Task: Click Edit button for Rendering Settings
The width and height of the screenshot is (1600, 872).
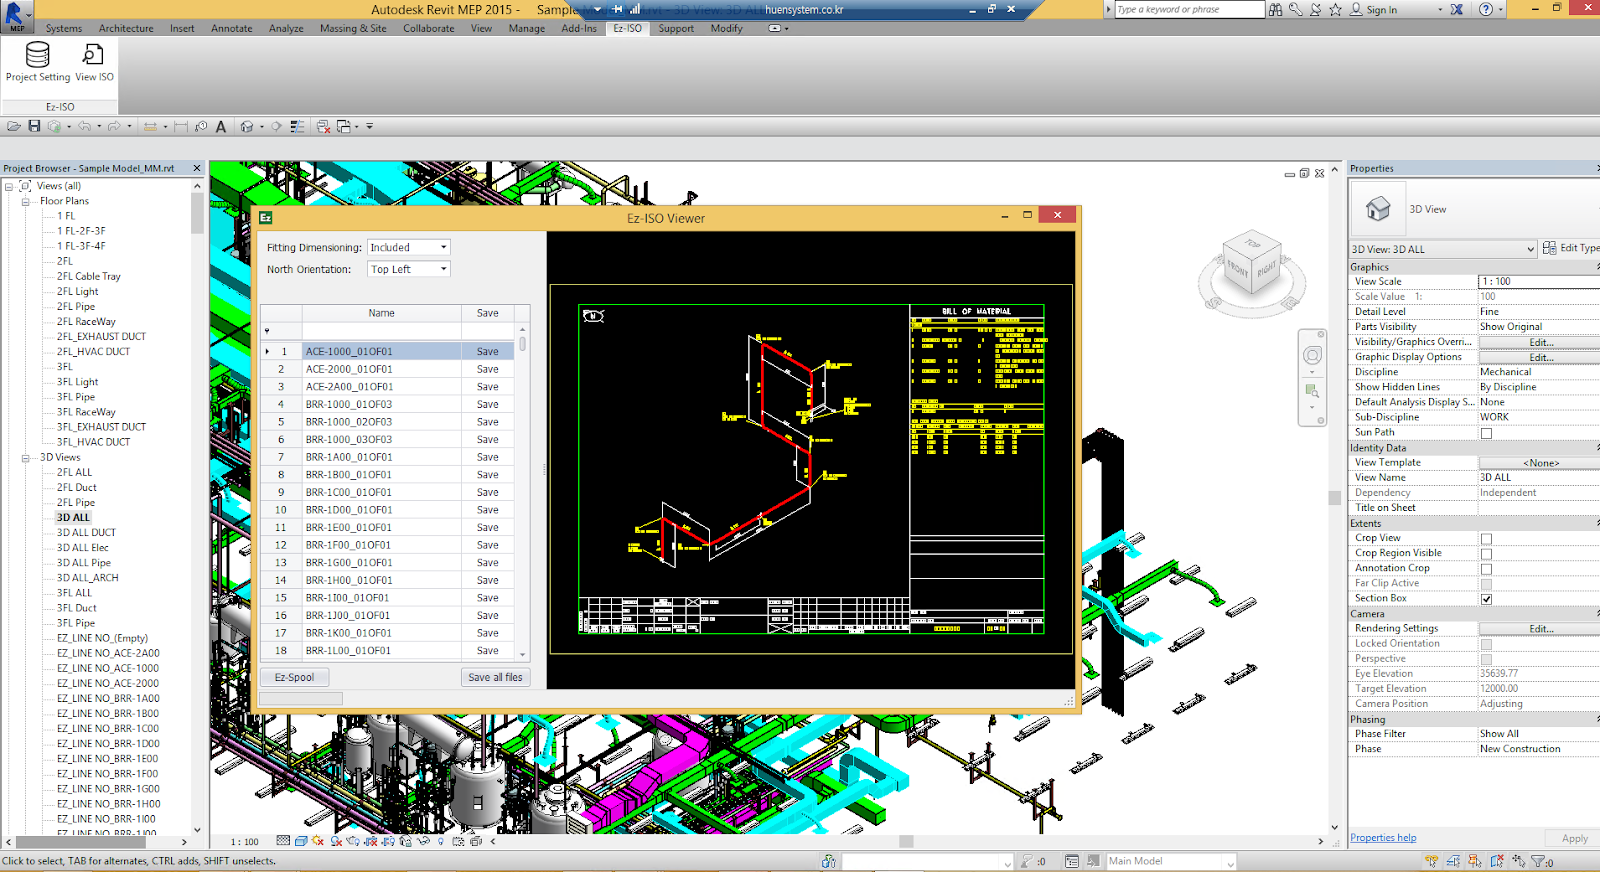Action: [x=1541, y=629]
